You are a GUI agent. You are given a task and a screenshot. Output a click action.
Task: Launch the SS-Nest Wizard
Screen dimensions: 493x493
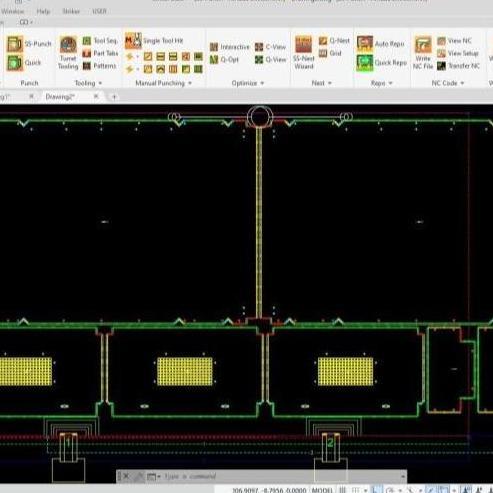coord(304,53)
